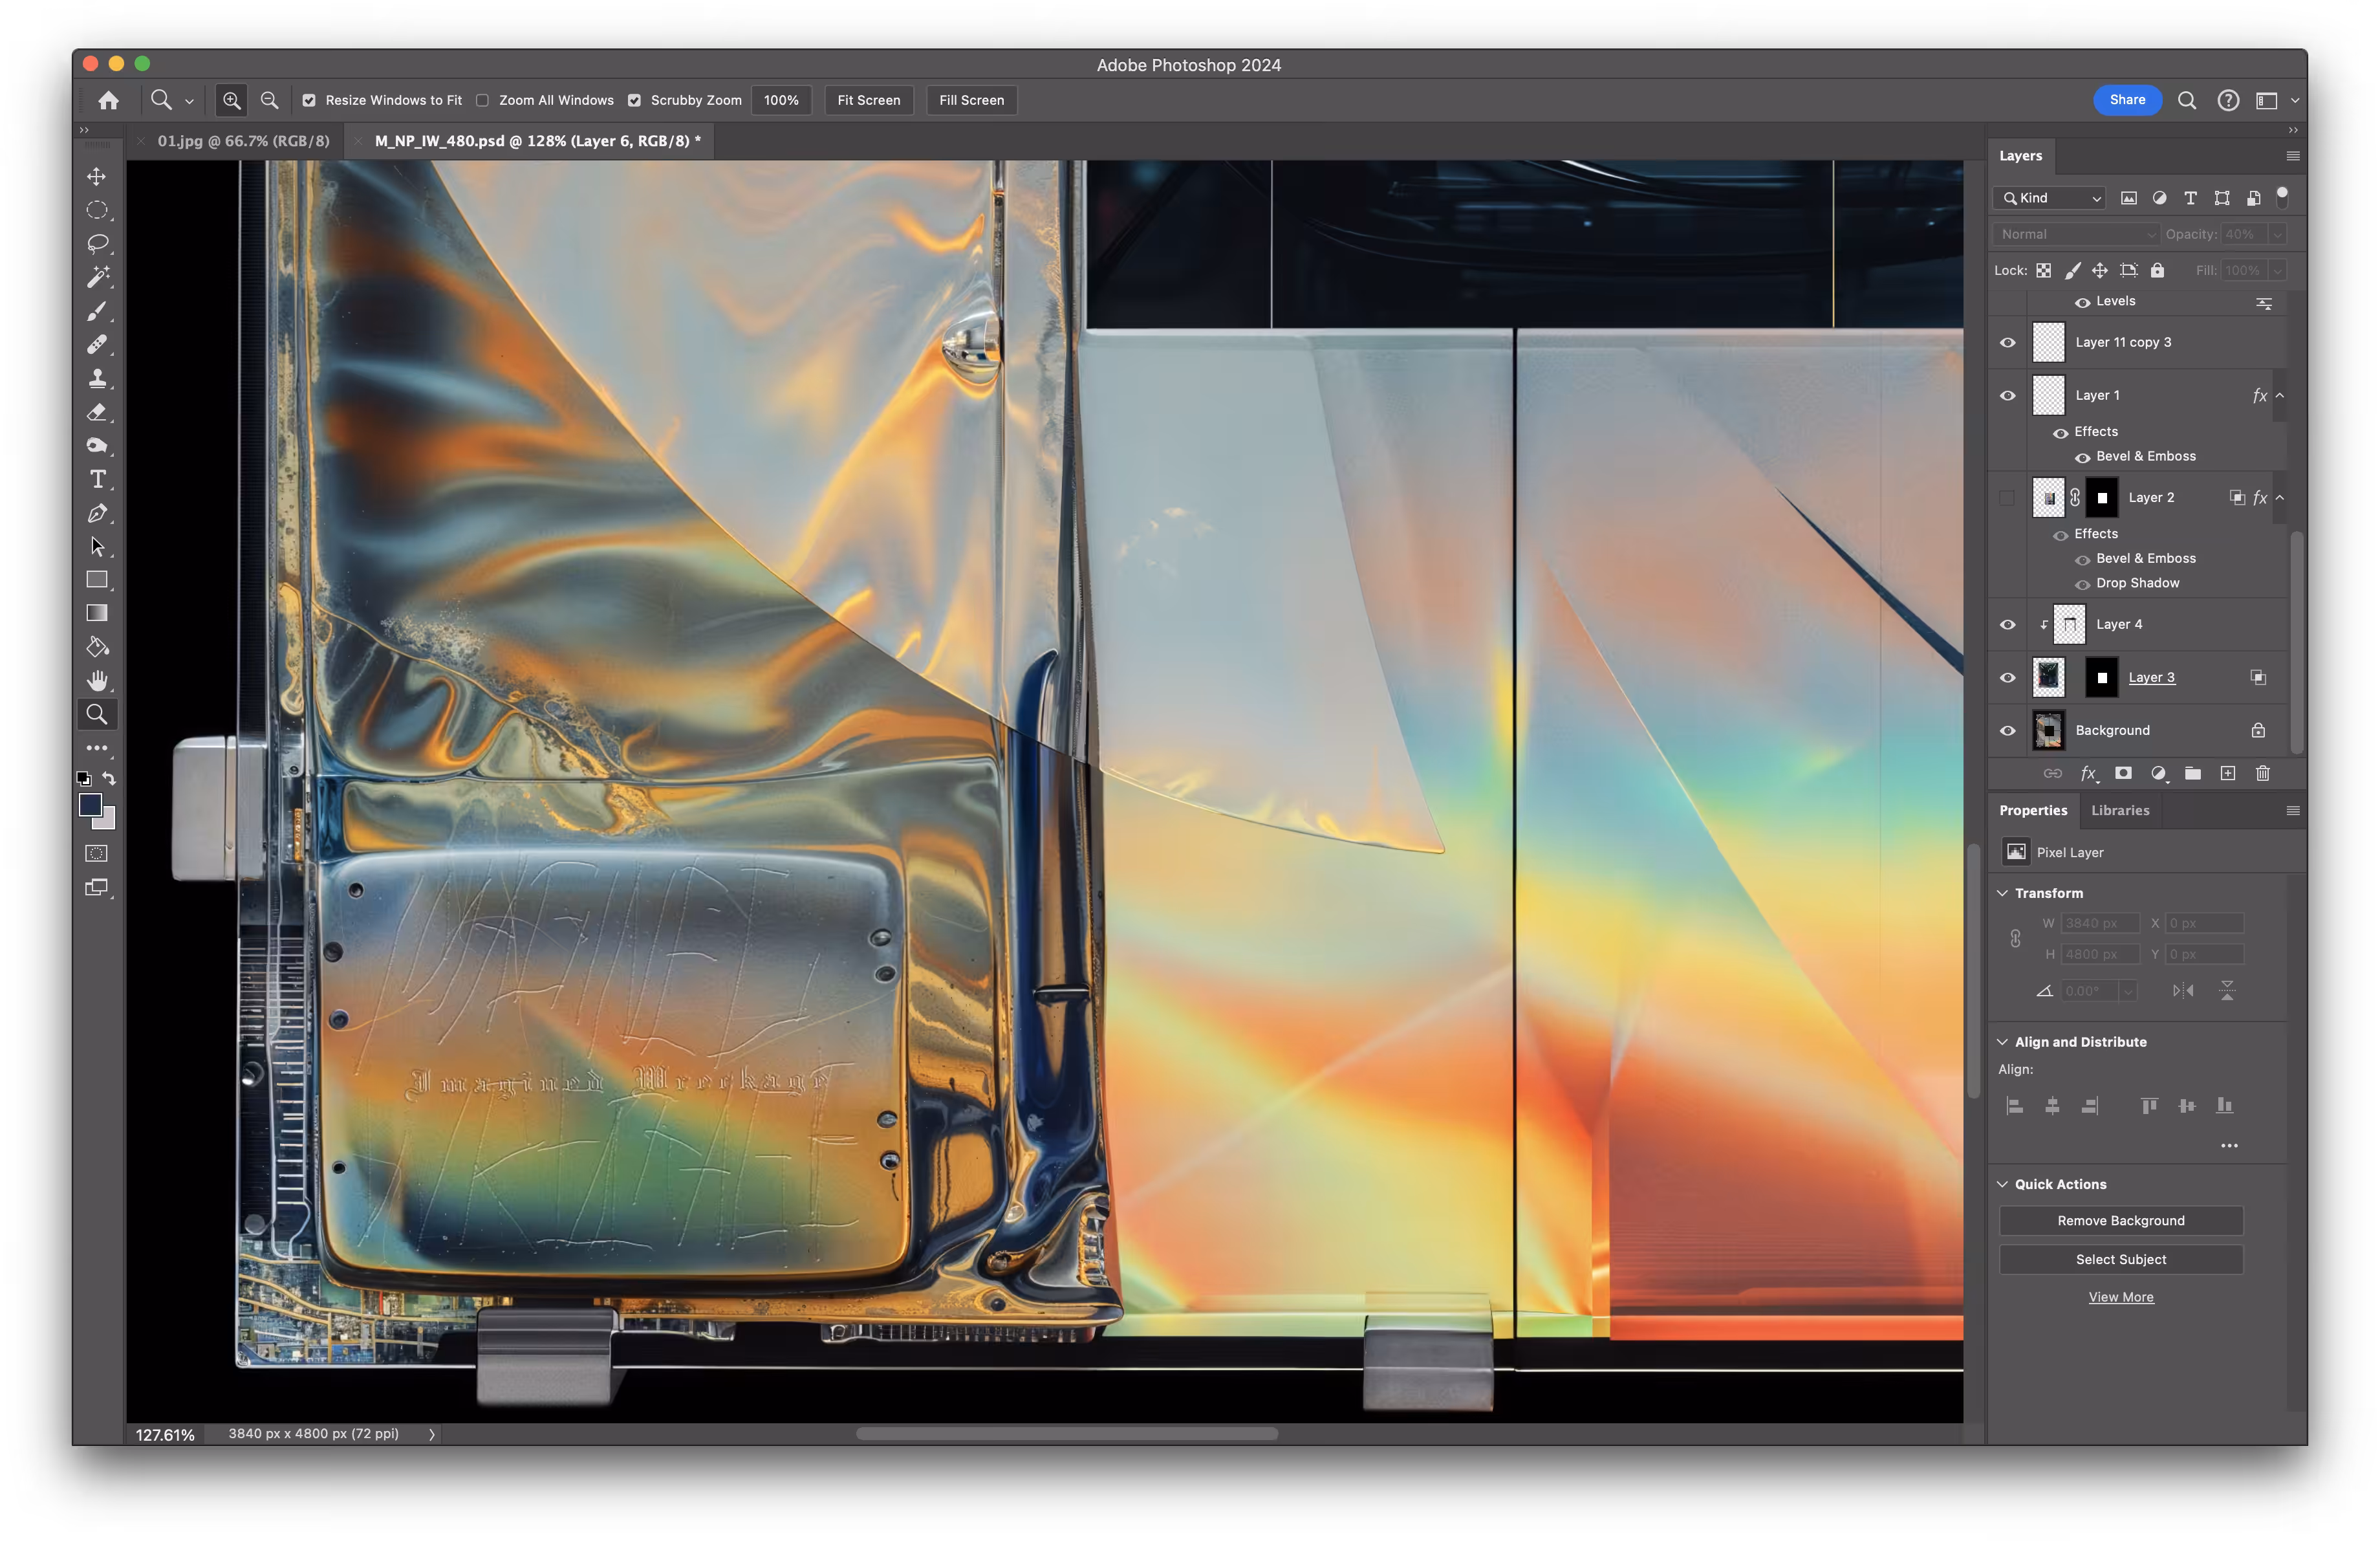
Task: Swap foreground and background colors
Action: pos(109,778)
